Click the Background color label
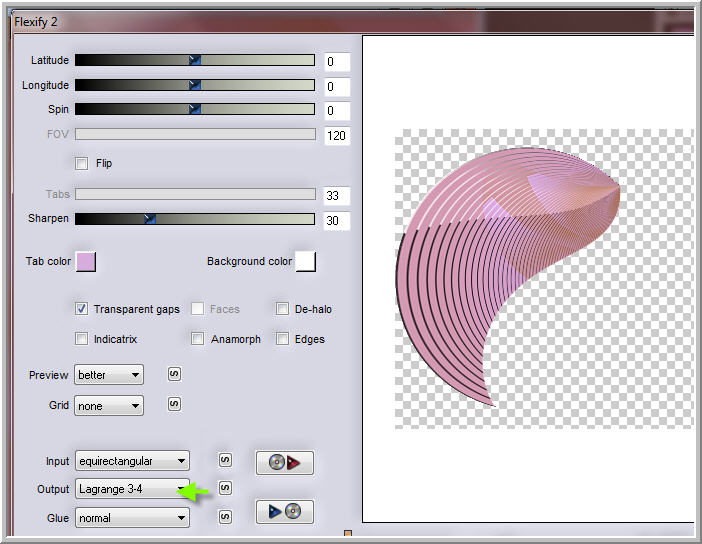 point(249,261)
